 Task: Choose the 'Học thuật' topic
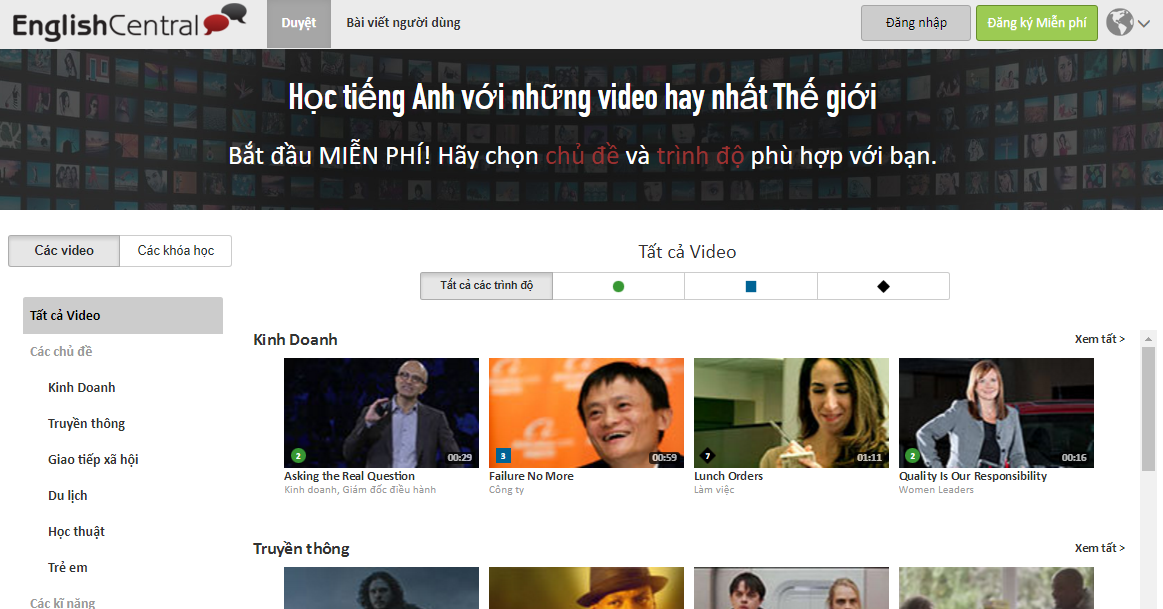pos(76,531)
